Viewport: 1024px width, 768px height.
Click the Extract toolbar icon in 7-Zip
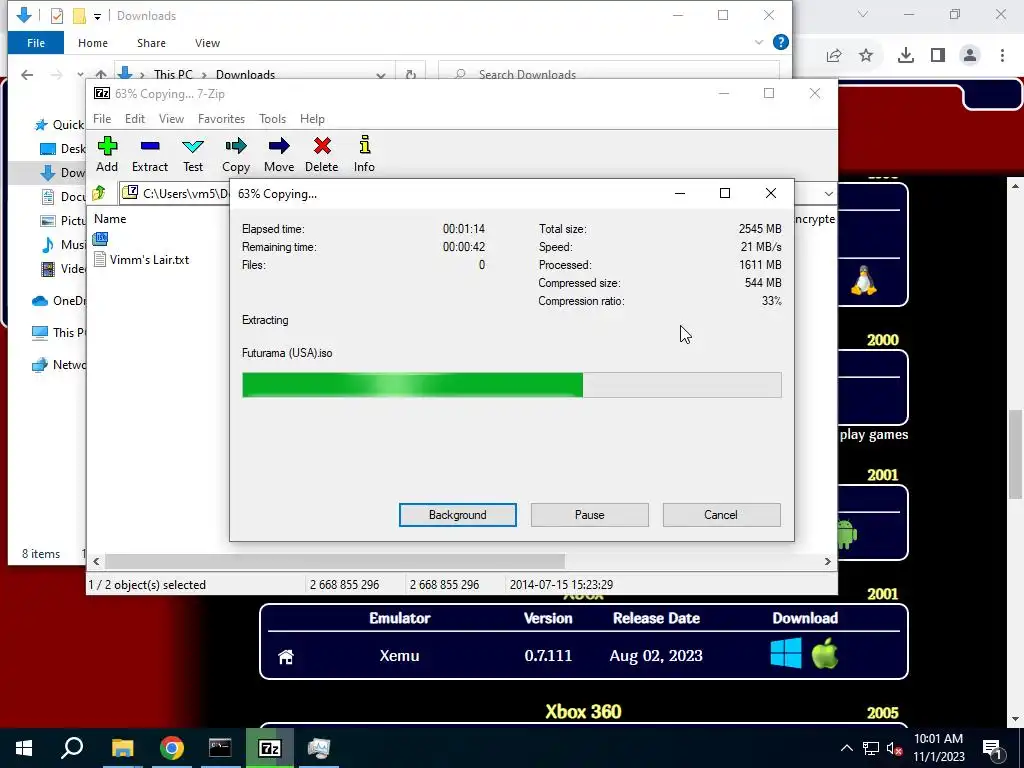(x=150, y=153)
